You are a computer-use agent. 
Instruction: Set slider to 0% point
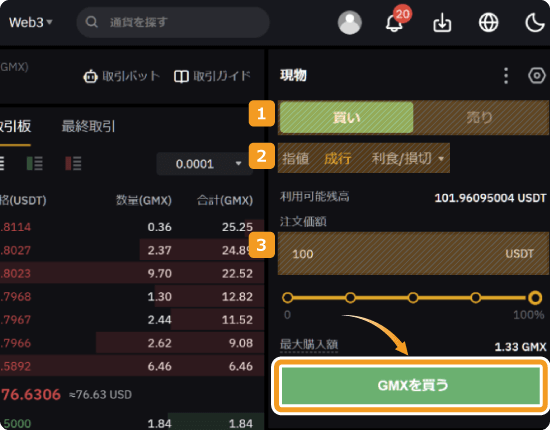point(287,298)
